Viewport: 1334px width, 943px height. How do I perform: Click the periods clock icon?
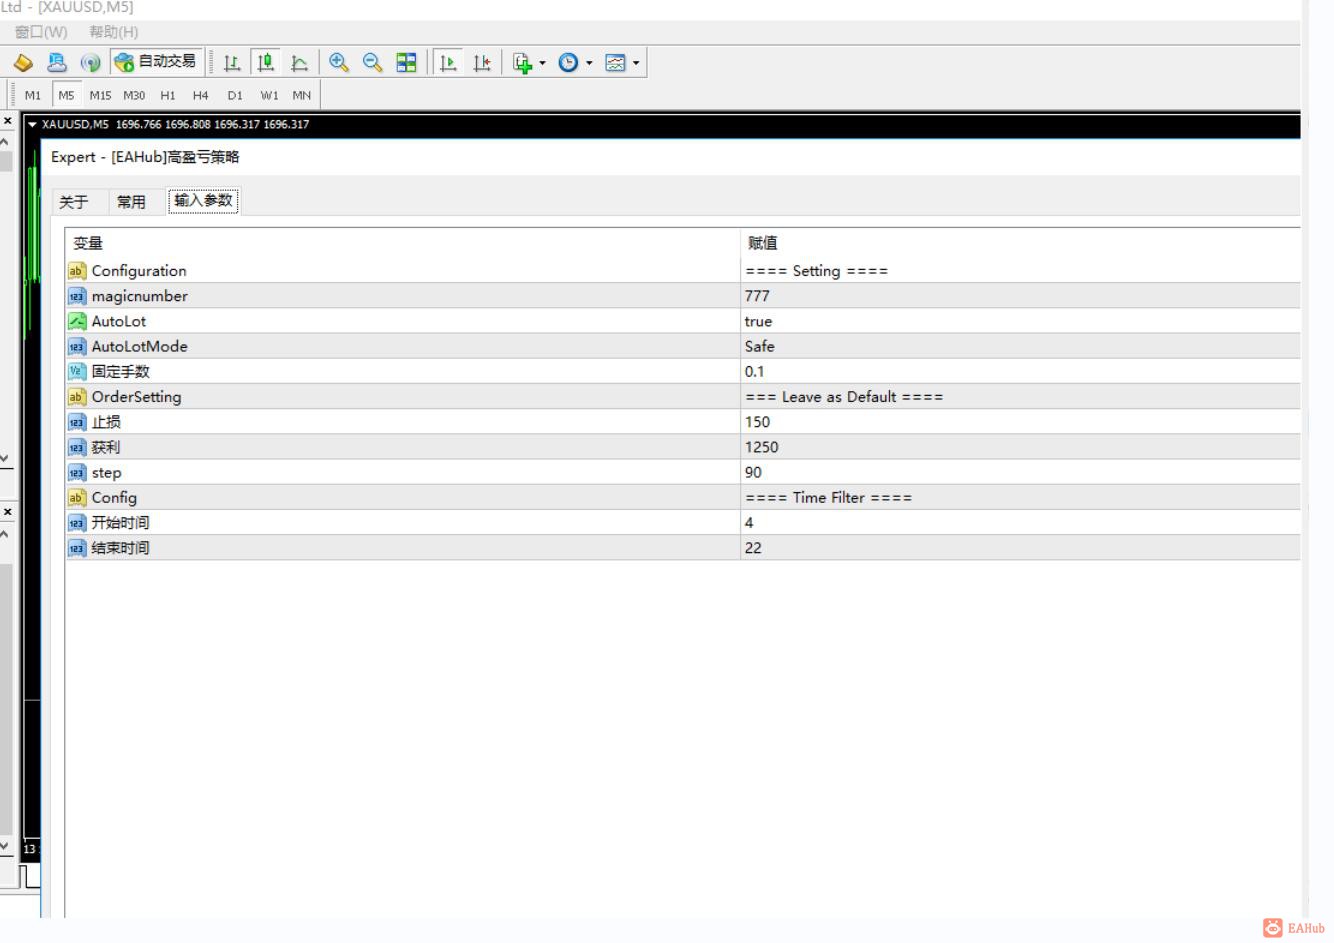[568, 63]
